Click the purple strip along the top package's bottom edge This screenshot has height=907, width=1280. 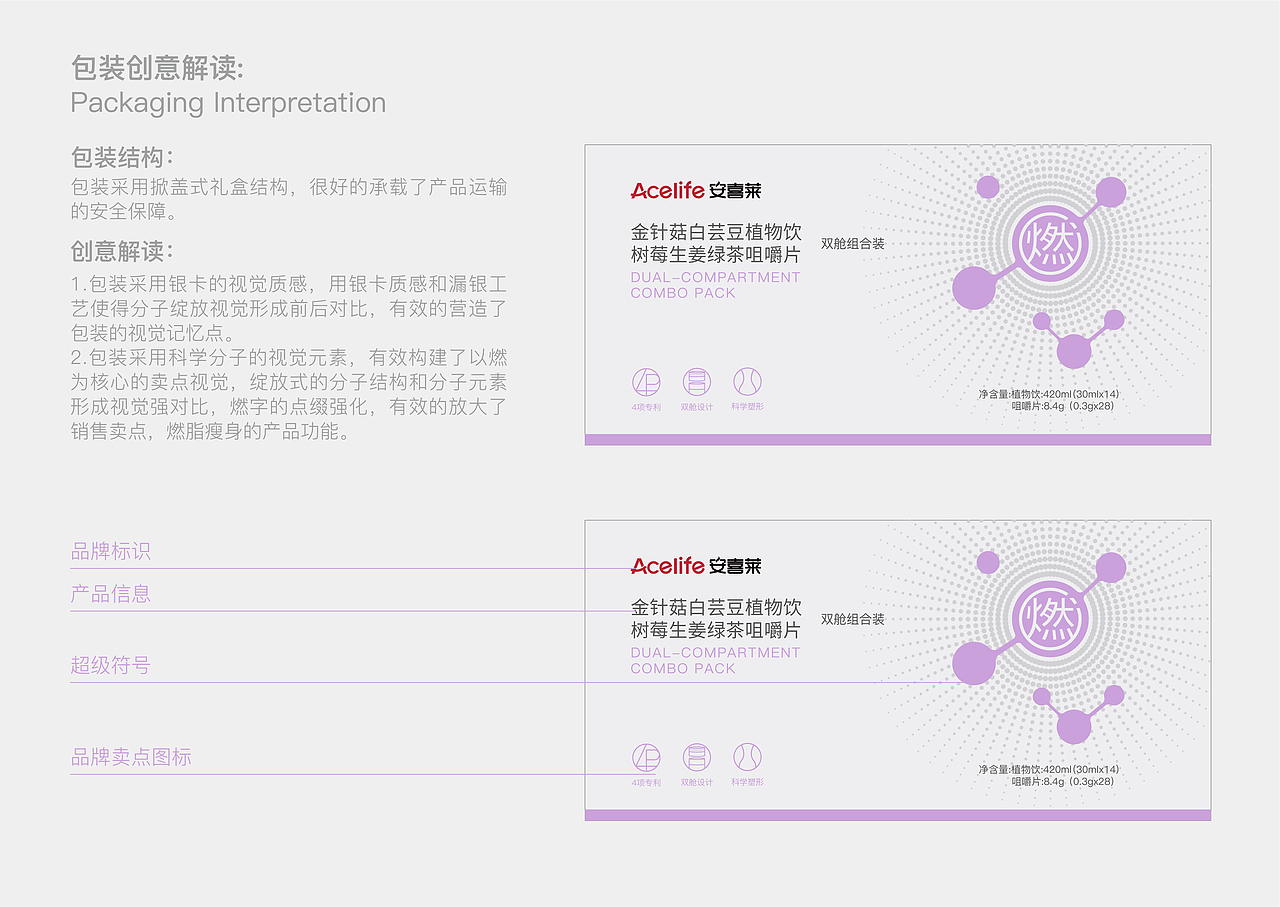898,440
